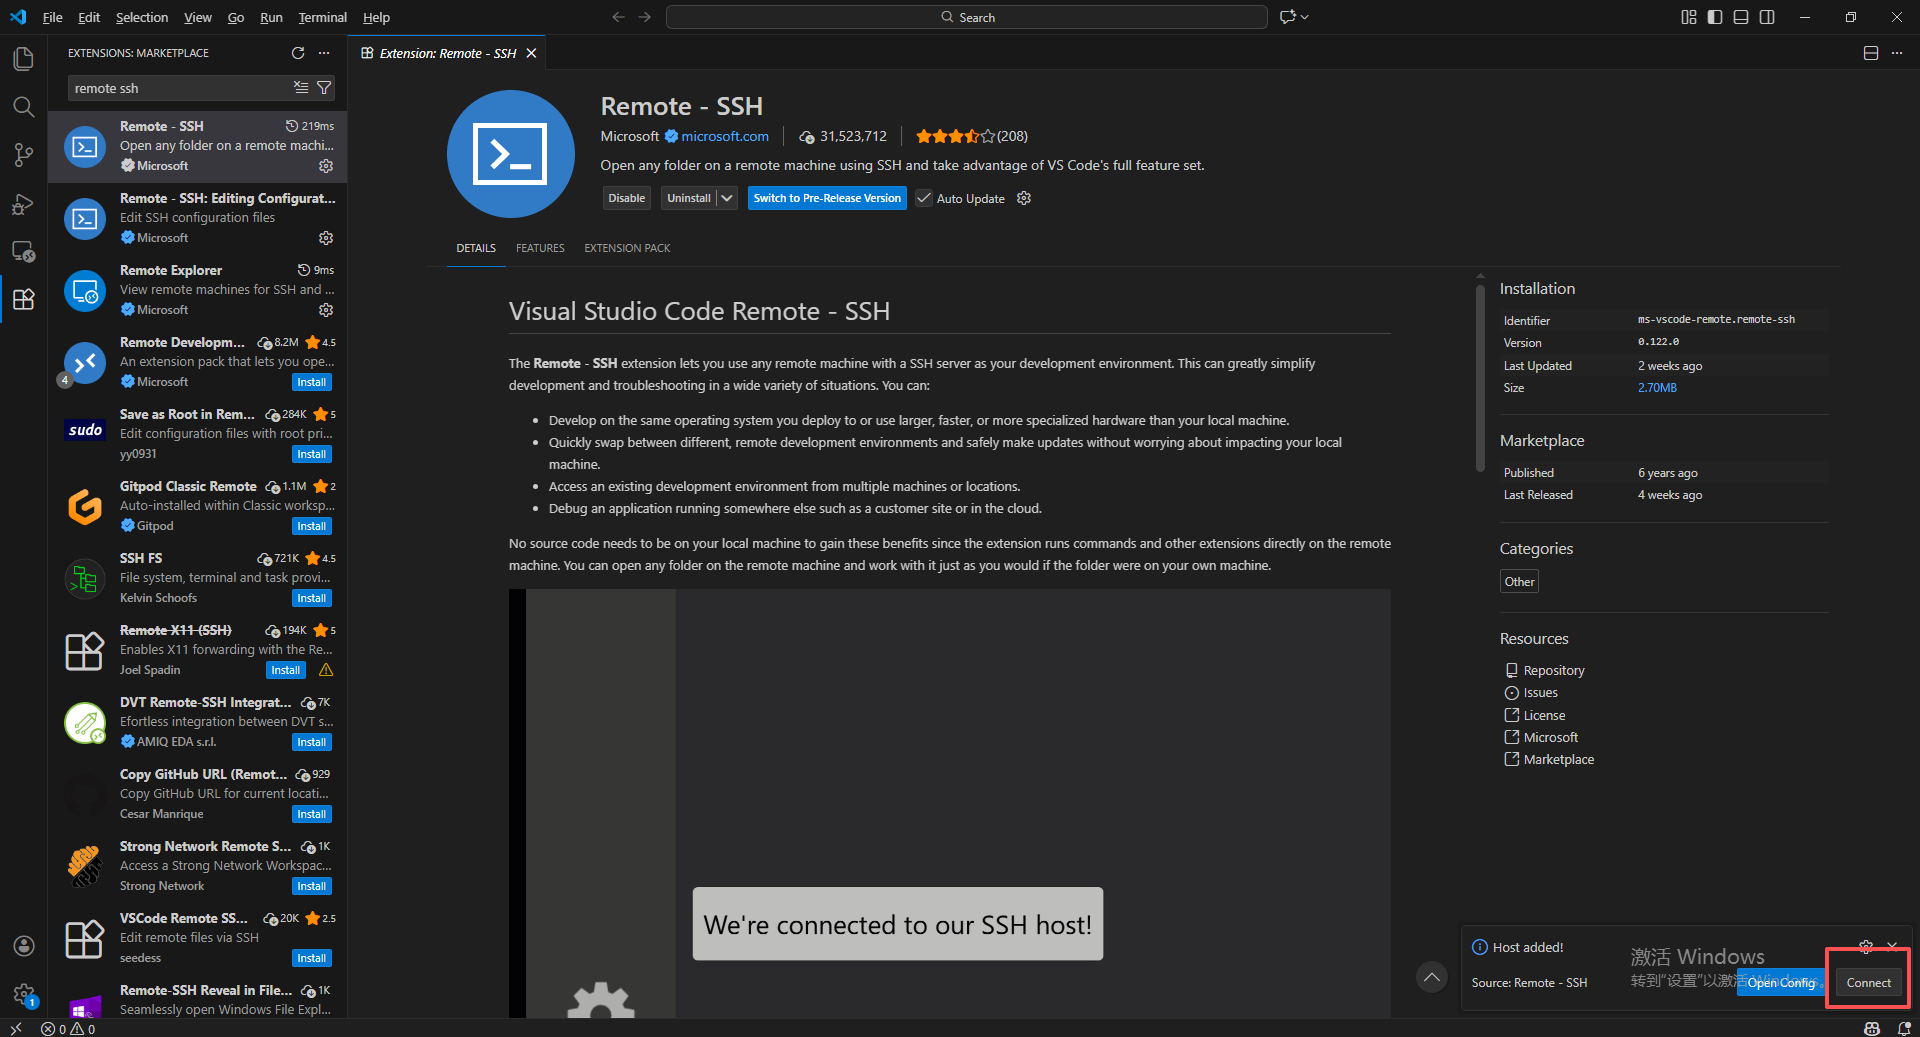Open the Repository resource link
Screen dimensions: 1920x1037
pyautogui.click(x=1553, y=670)
